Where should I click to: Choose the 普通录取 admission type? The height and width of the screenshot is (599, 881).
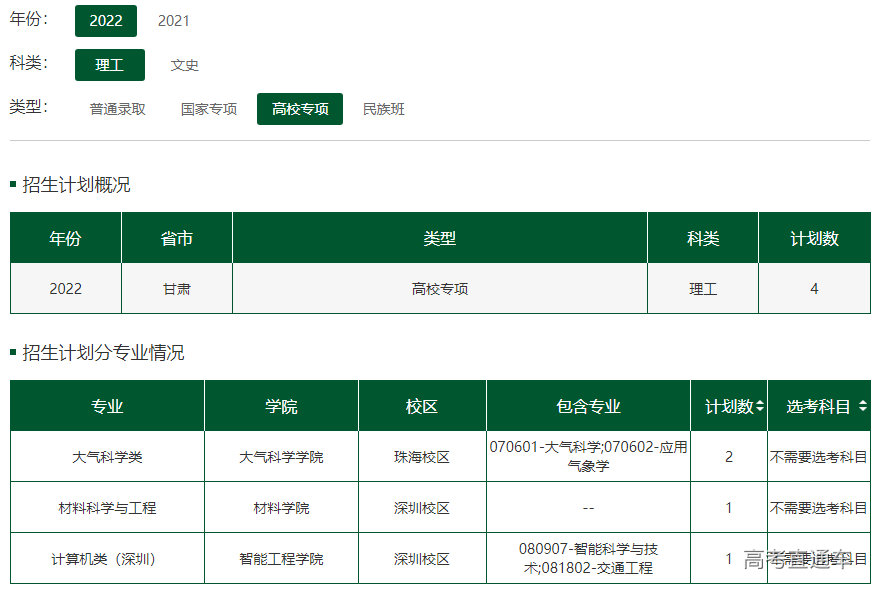tap(118, 109)
